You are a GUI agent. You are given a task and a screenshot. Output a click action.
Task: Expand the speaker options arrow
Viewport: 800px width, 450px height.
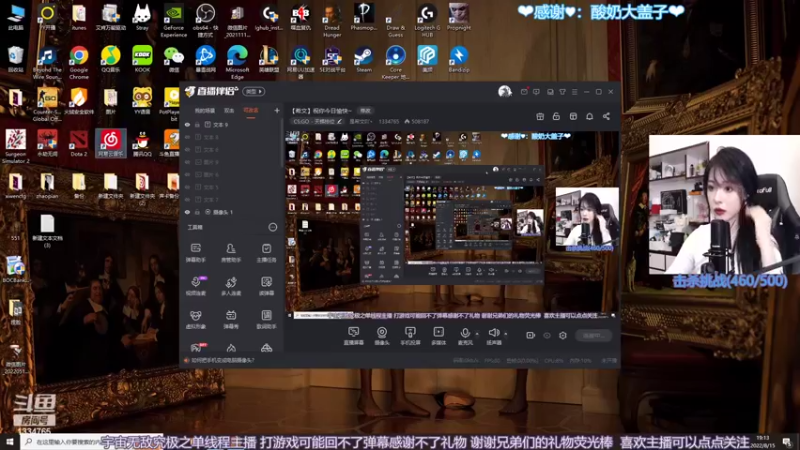tap(506, 334)
